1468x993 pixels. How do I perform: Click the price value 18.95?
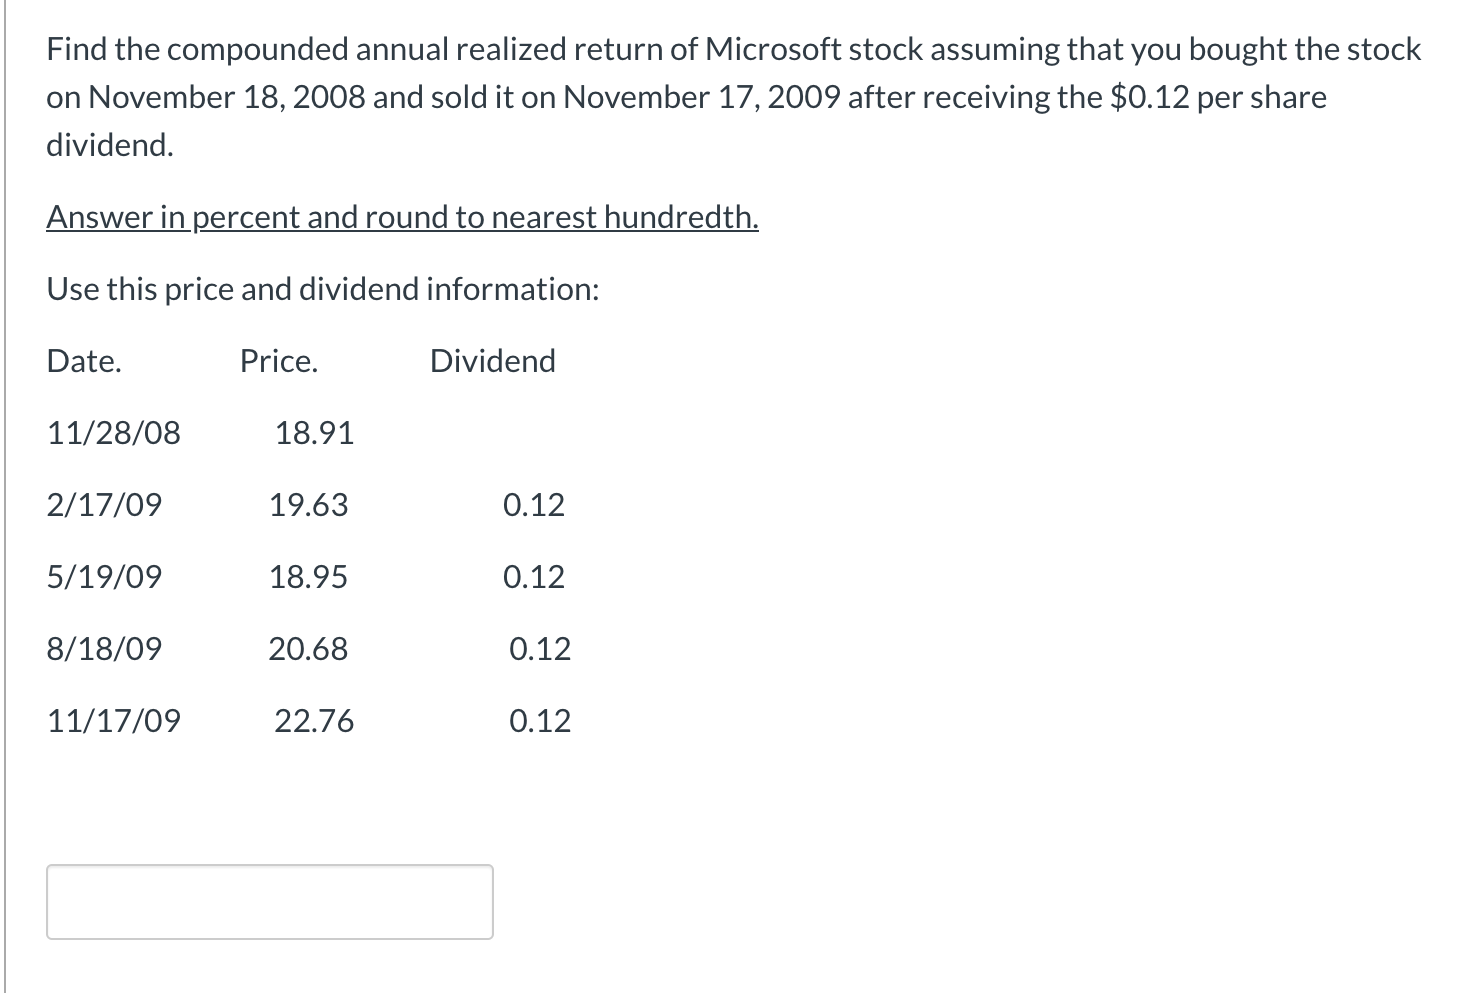(309, 576)
